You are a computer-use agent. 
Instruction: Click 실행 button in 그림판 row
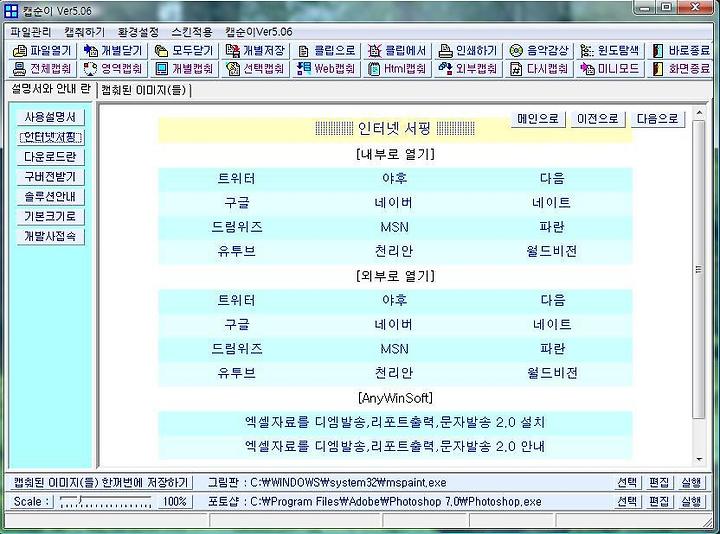pyautogui.click(x=691, y=483)
